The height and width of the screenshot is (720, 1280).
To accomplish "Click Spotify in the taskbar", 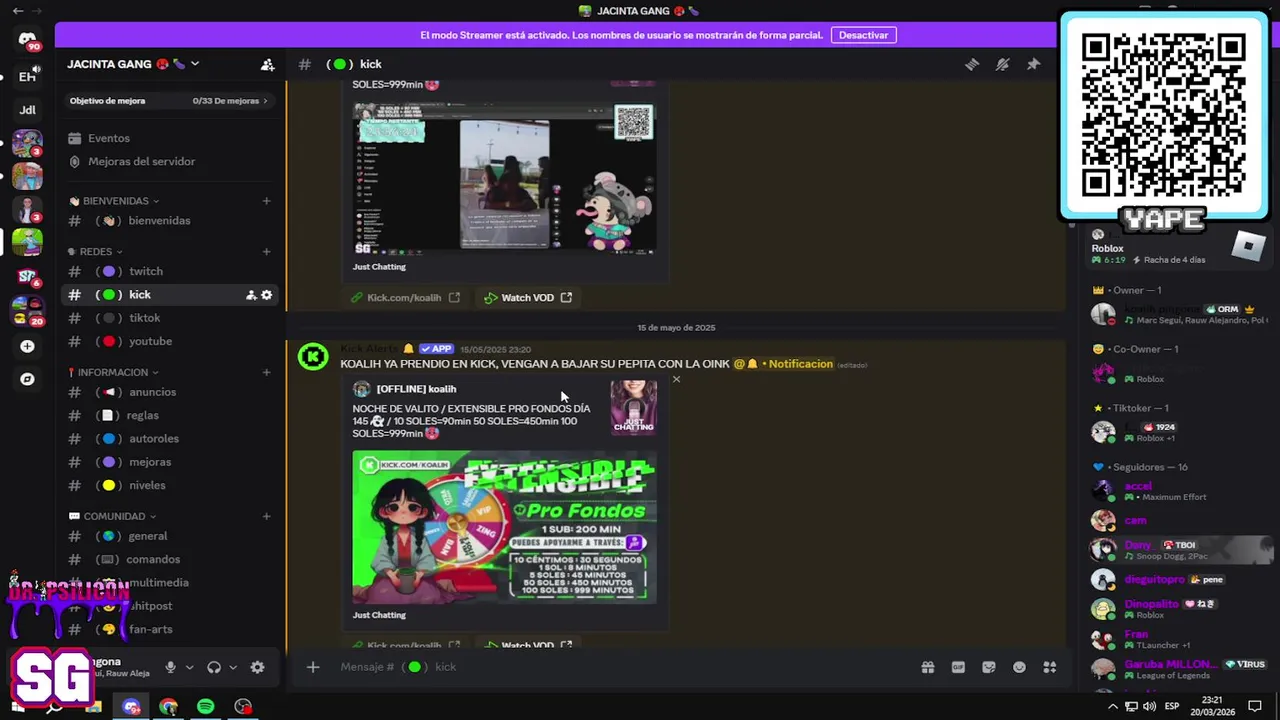I will pos(205,707).
